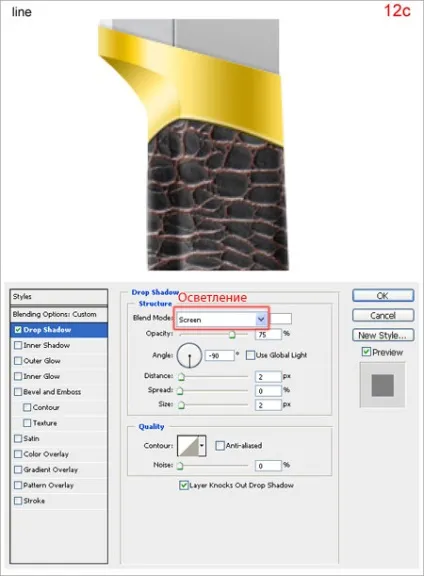This screenshot has width=424, height=576.
Task: Click the Contour curve thumbnail
Action: coord(188,446)
